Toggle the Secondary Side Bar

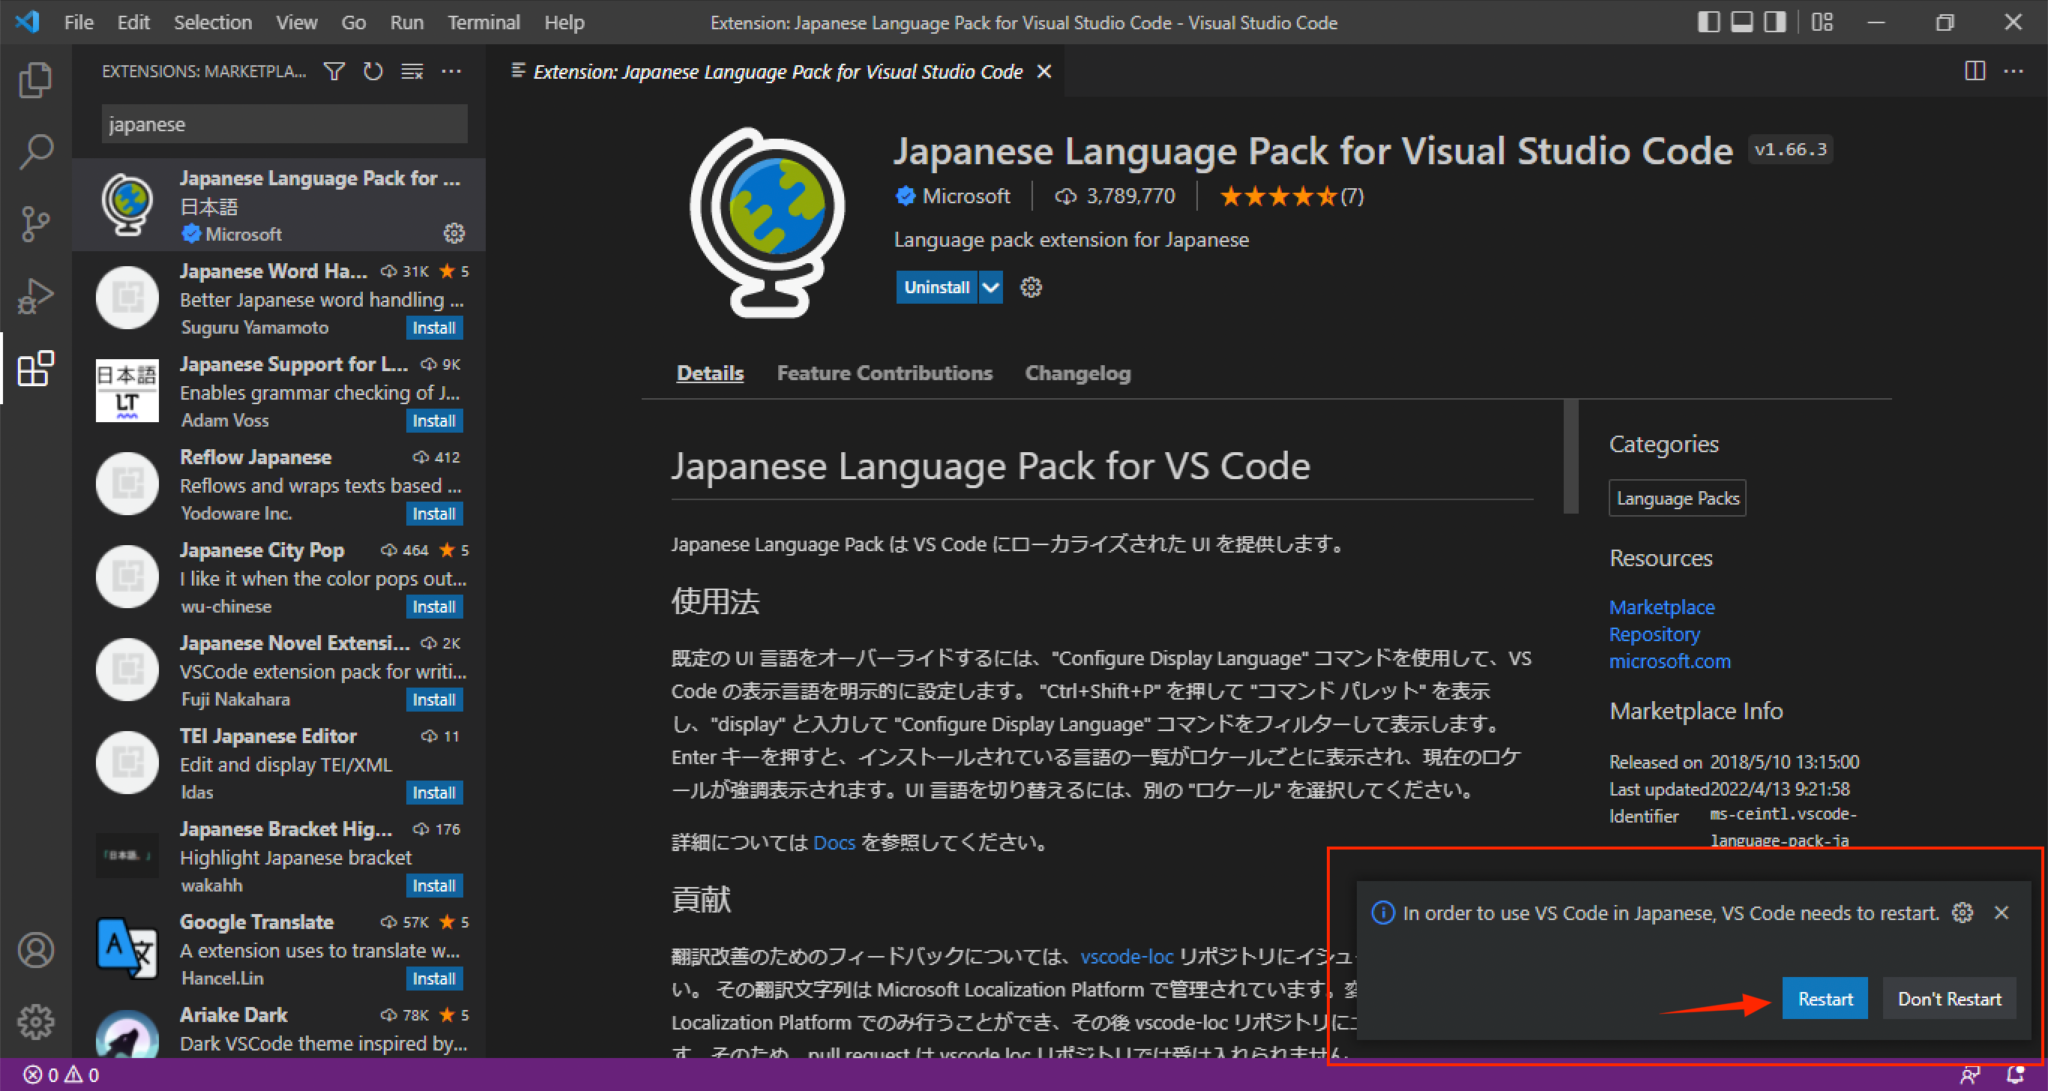click(1775, 22)
